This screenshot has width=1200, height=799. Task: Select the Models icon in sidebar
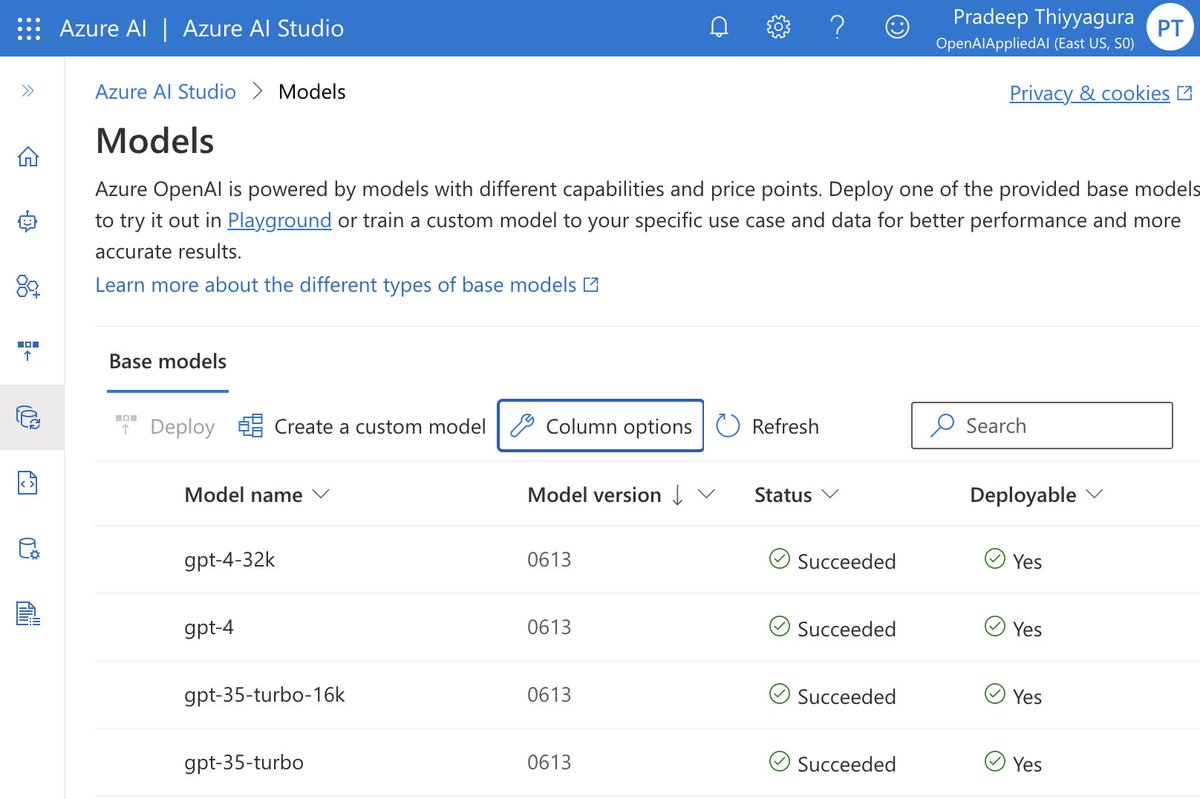28,418
